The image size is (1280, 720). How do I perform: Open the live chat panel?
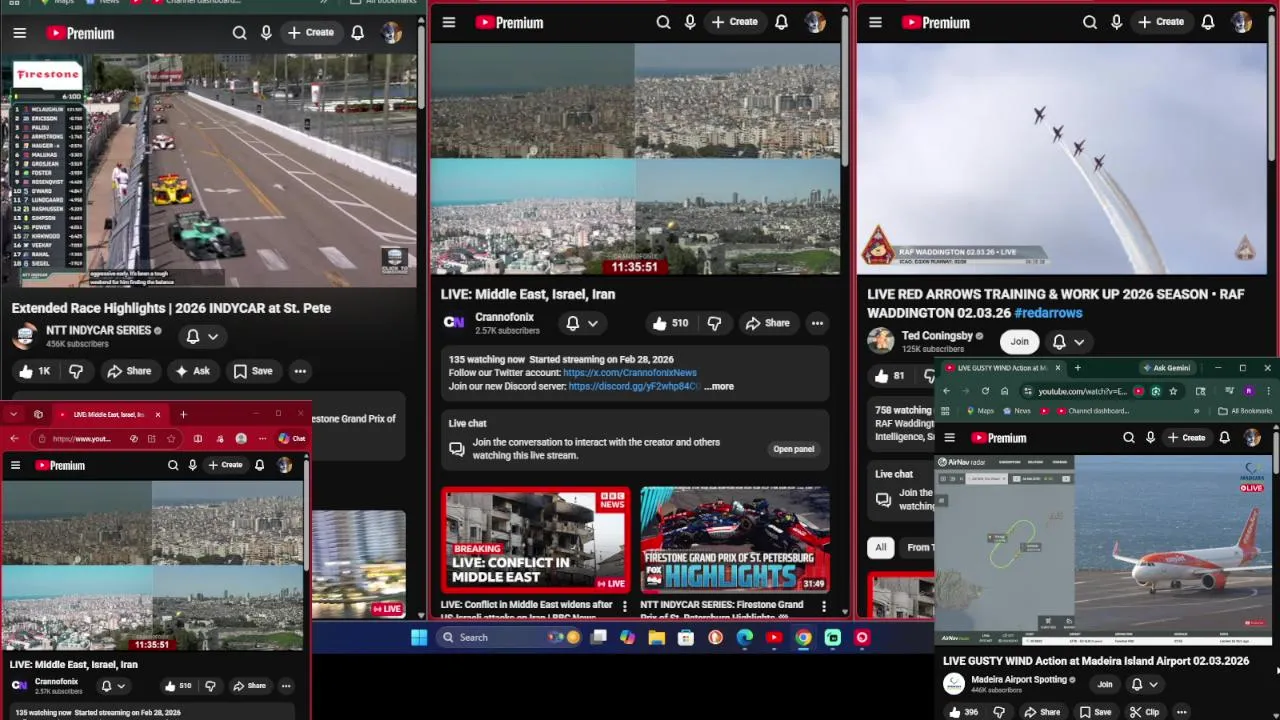point(794,449)
